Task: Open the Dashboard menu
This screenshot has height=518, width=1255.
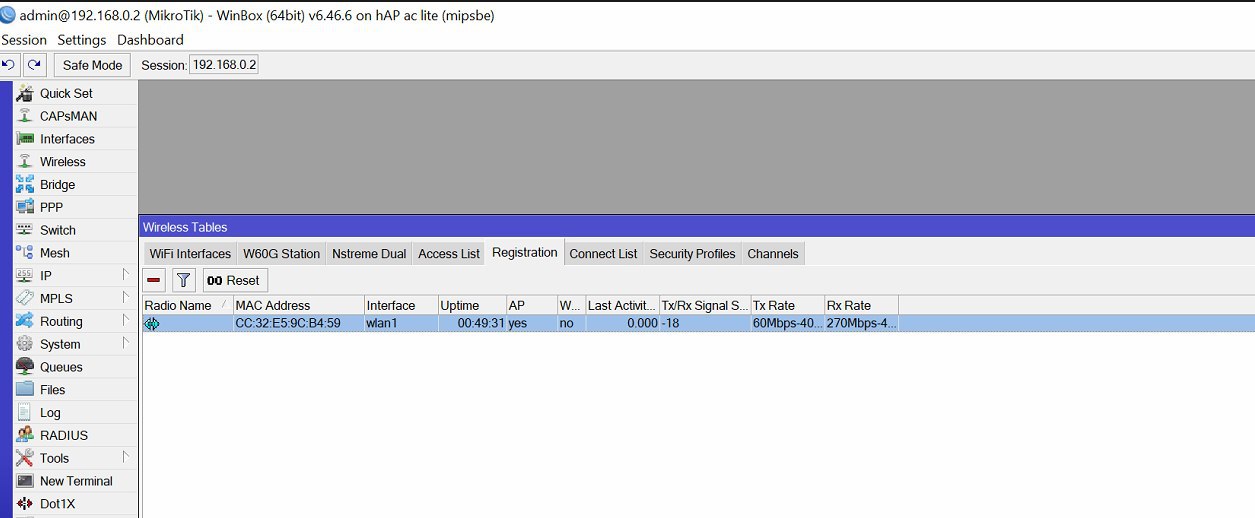Action: [151, 40]
